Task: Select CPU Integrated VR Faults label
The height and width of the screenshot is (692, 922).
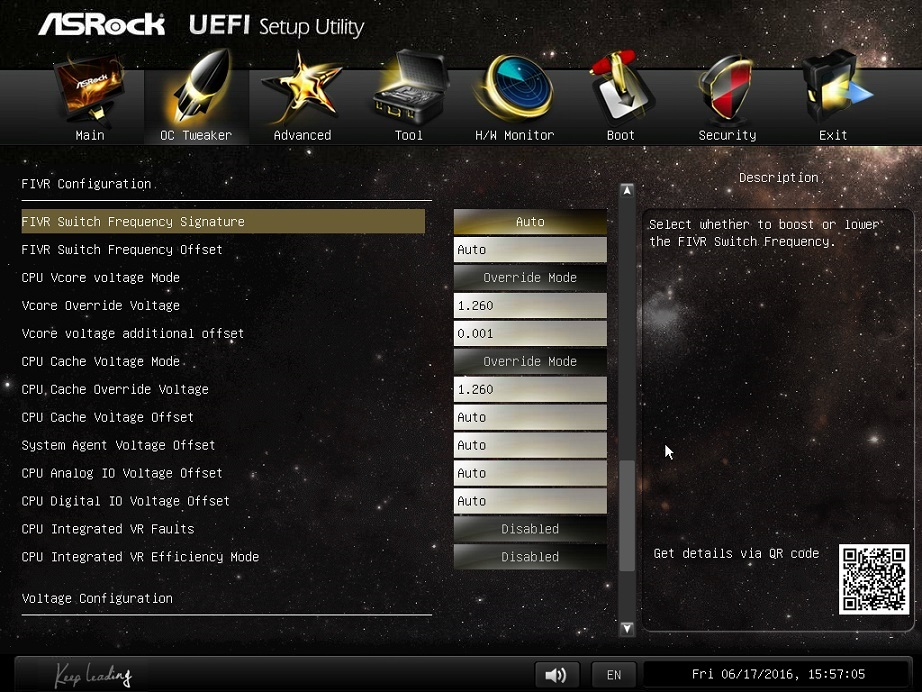Action: point(108,529)
